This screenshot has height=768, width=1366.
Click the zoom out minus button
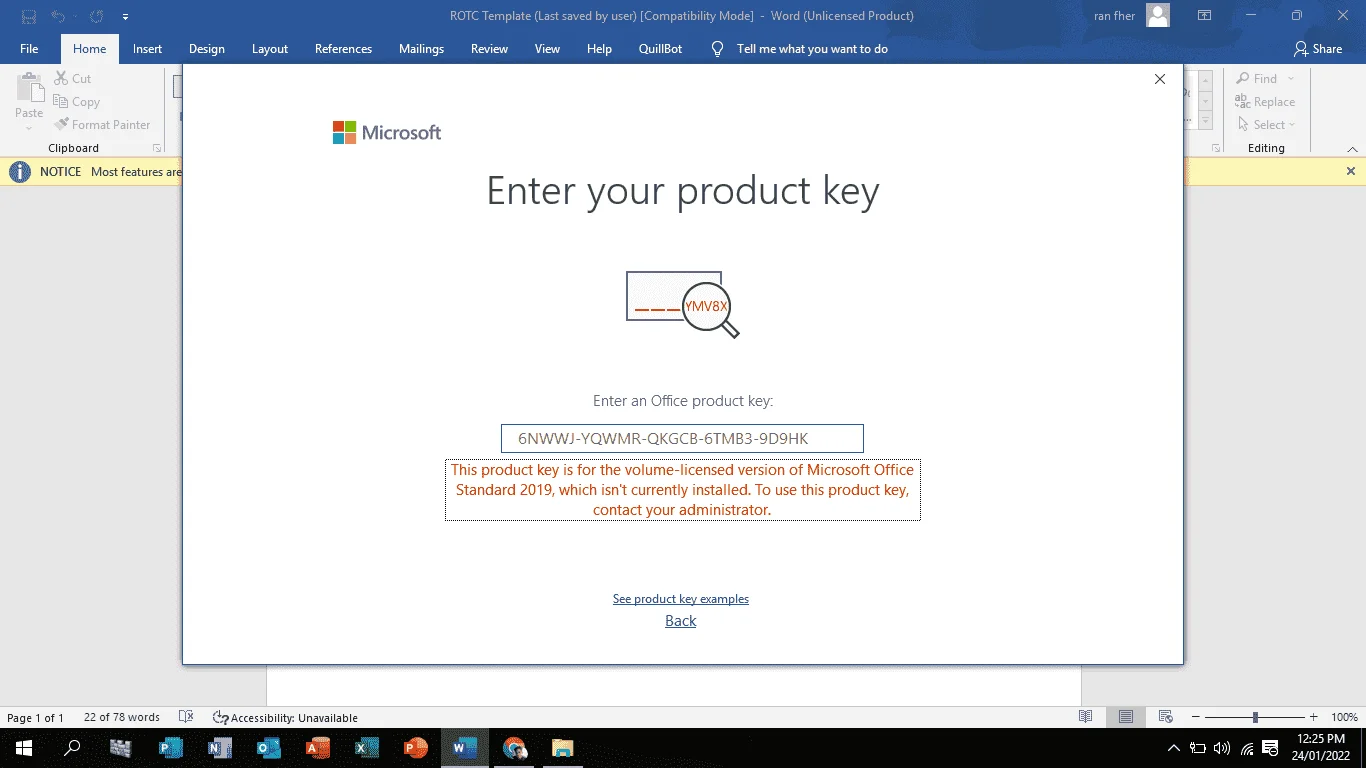[x=1196, y=717]
